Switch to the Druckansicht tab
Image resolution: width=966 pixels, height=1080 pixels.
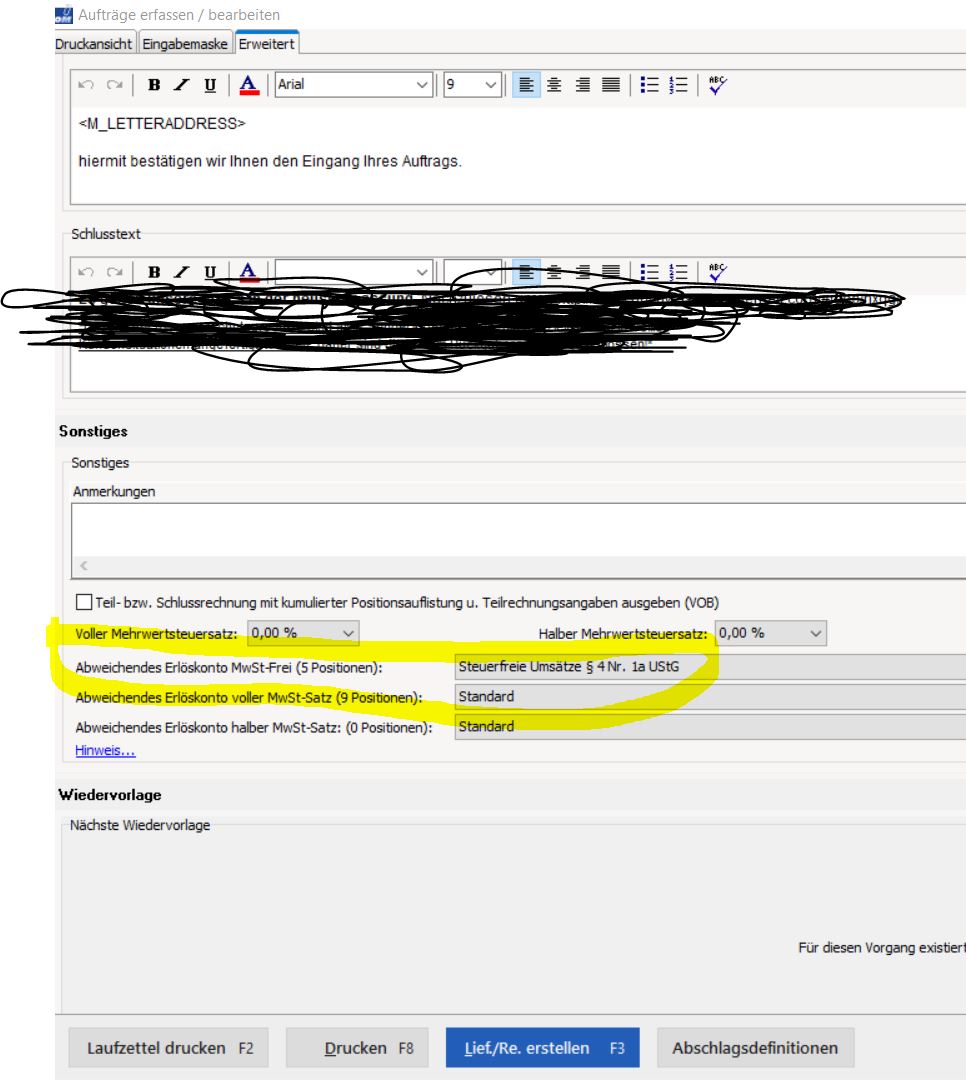pos(94,44)
